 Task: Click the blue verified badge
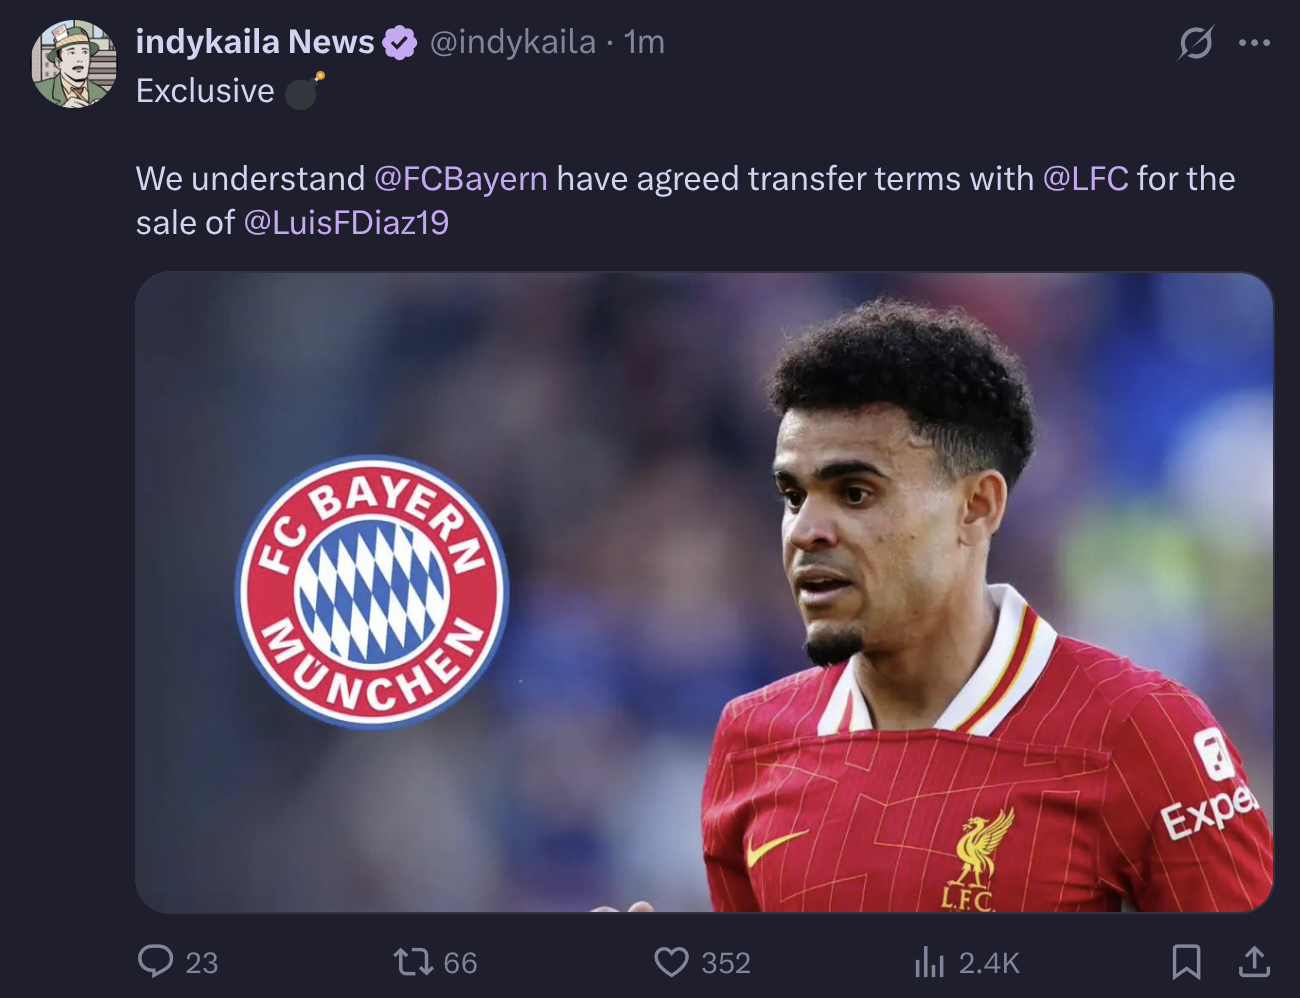coord(400,43)
